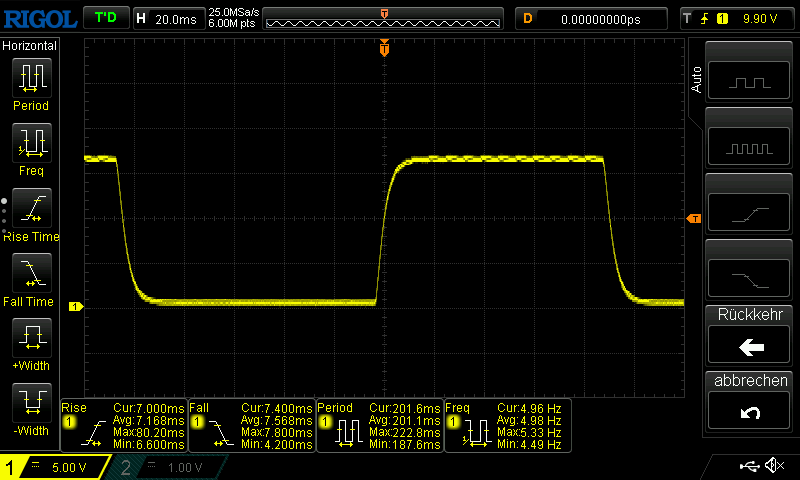Select the Freq measurement icon
The width and height of the screenshot is (800, 480).
pos(30,143)
